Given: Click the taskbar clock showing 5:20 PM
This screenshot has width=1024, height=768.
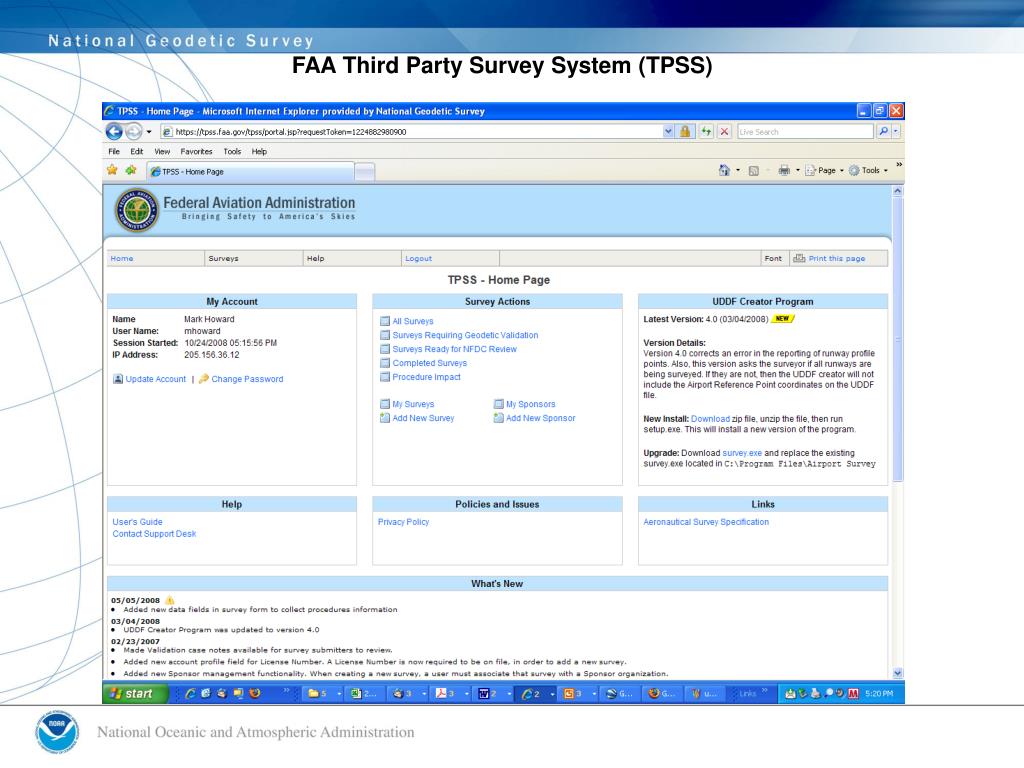Looking at the screenshot, I should (x=879, y=694).
